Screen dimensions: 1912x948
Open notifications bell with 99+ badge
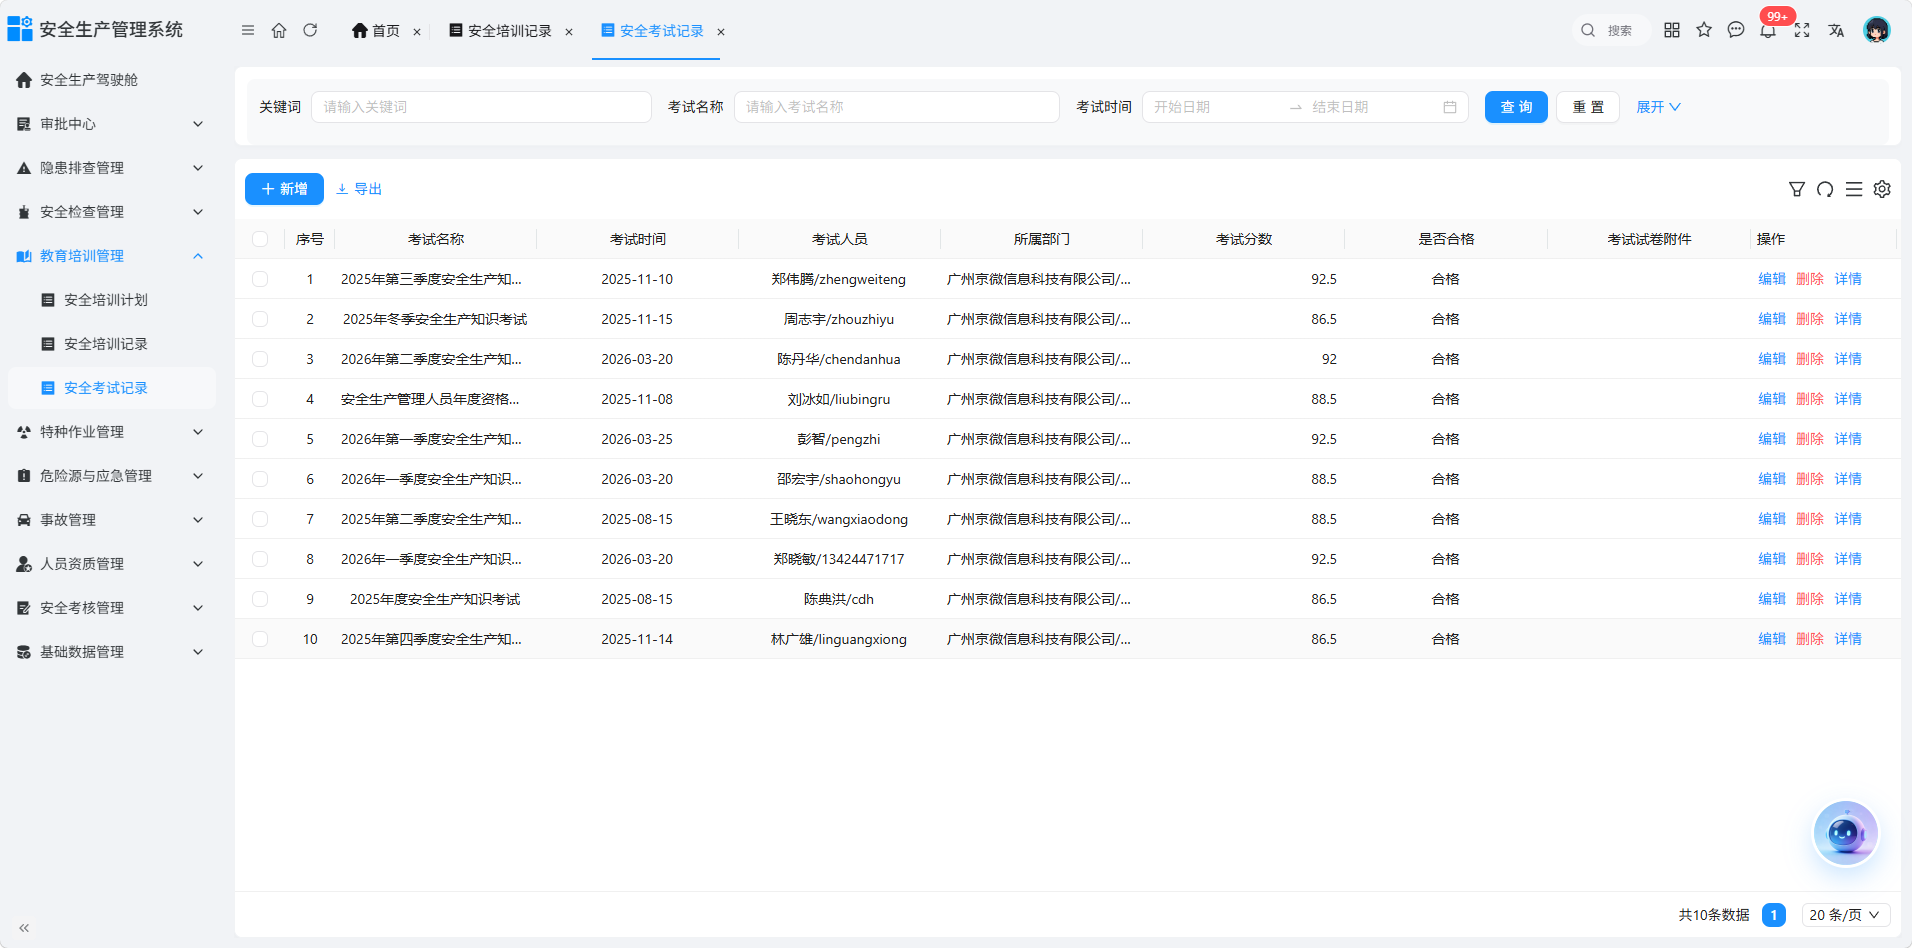[1768, 30]
